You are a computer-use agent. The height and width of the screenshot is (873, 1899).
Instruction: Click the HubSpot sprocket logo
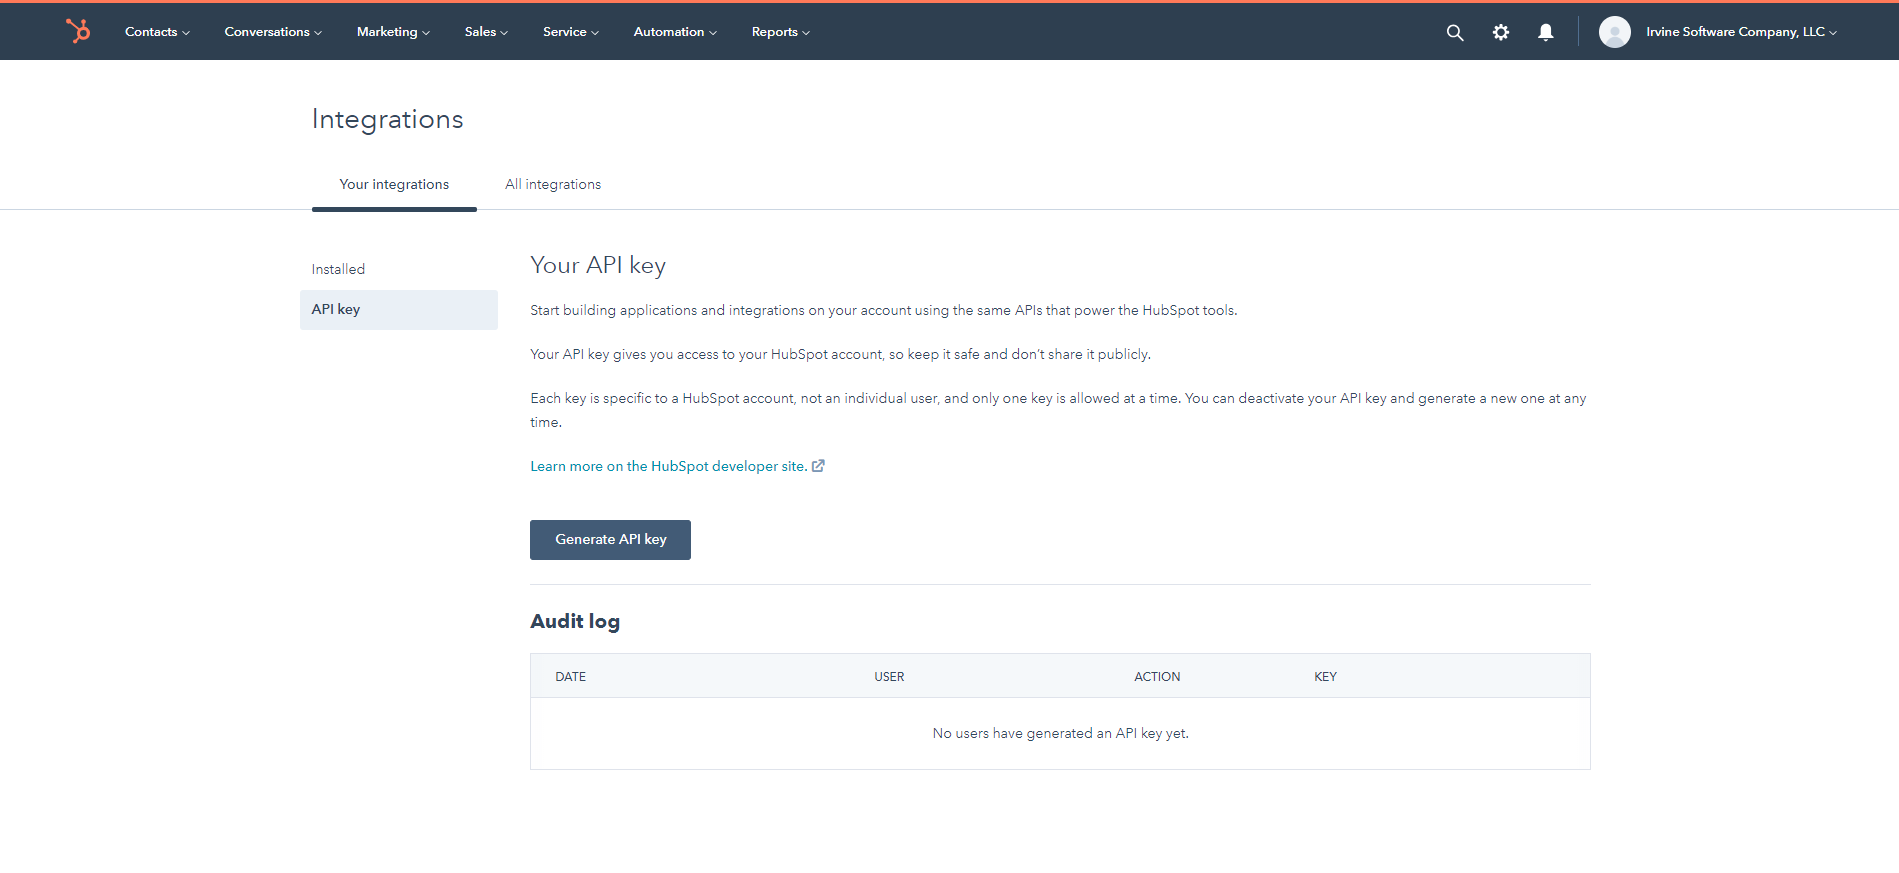click(78, 31)
